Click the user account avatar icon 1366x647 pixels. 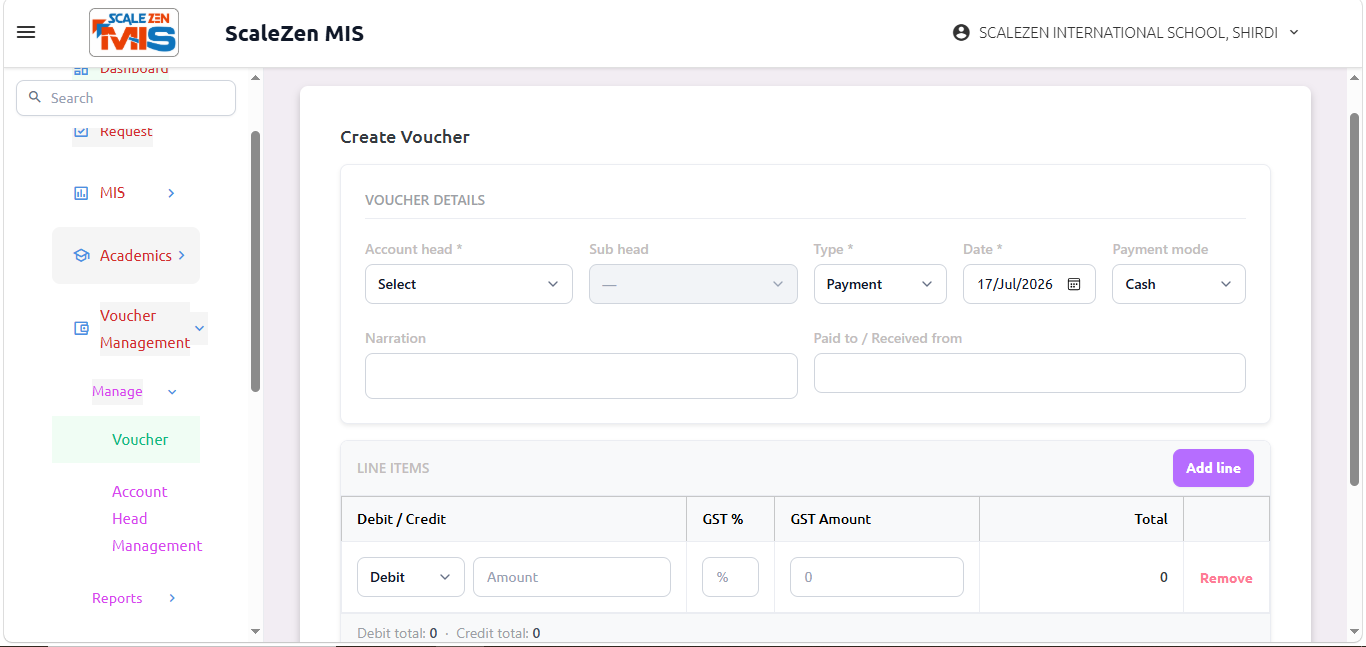(x=961, y=33)
